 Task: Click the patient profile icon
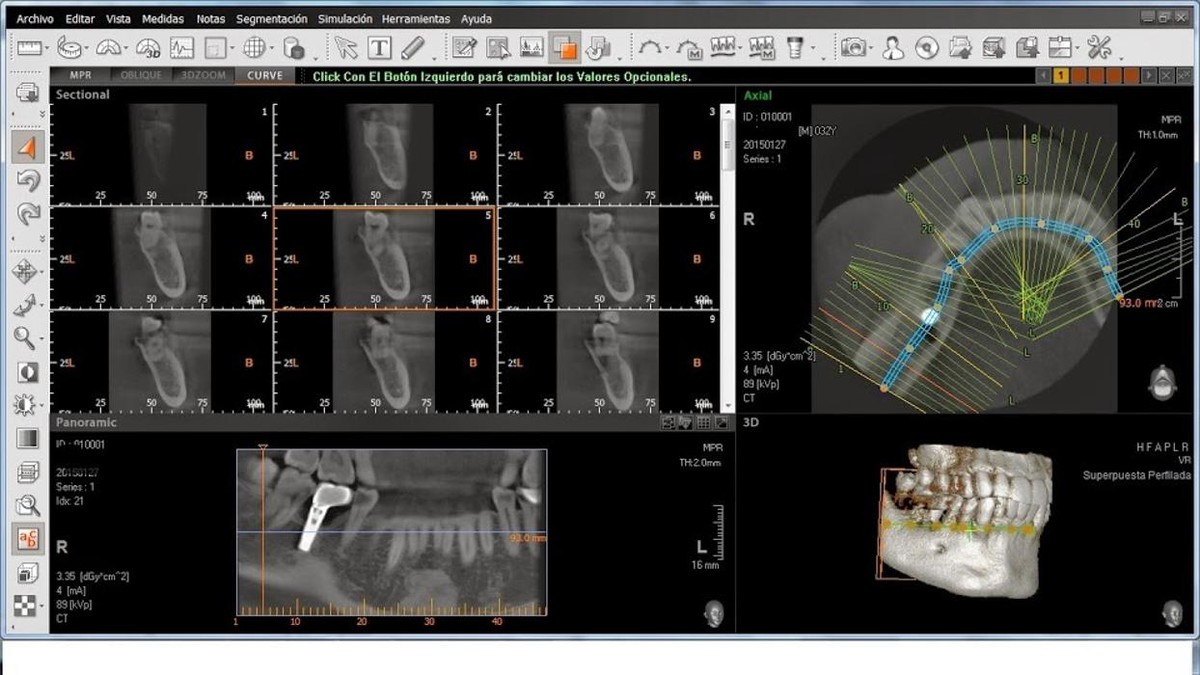point(893,47)
